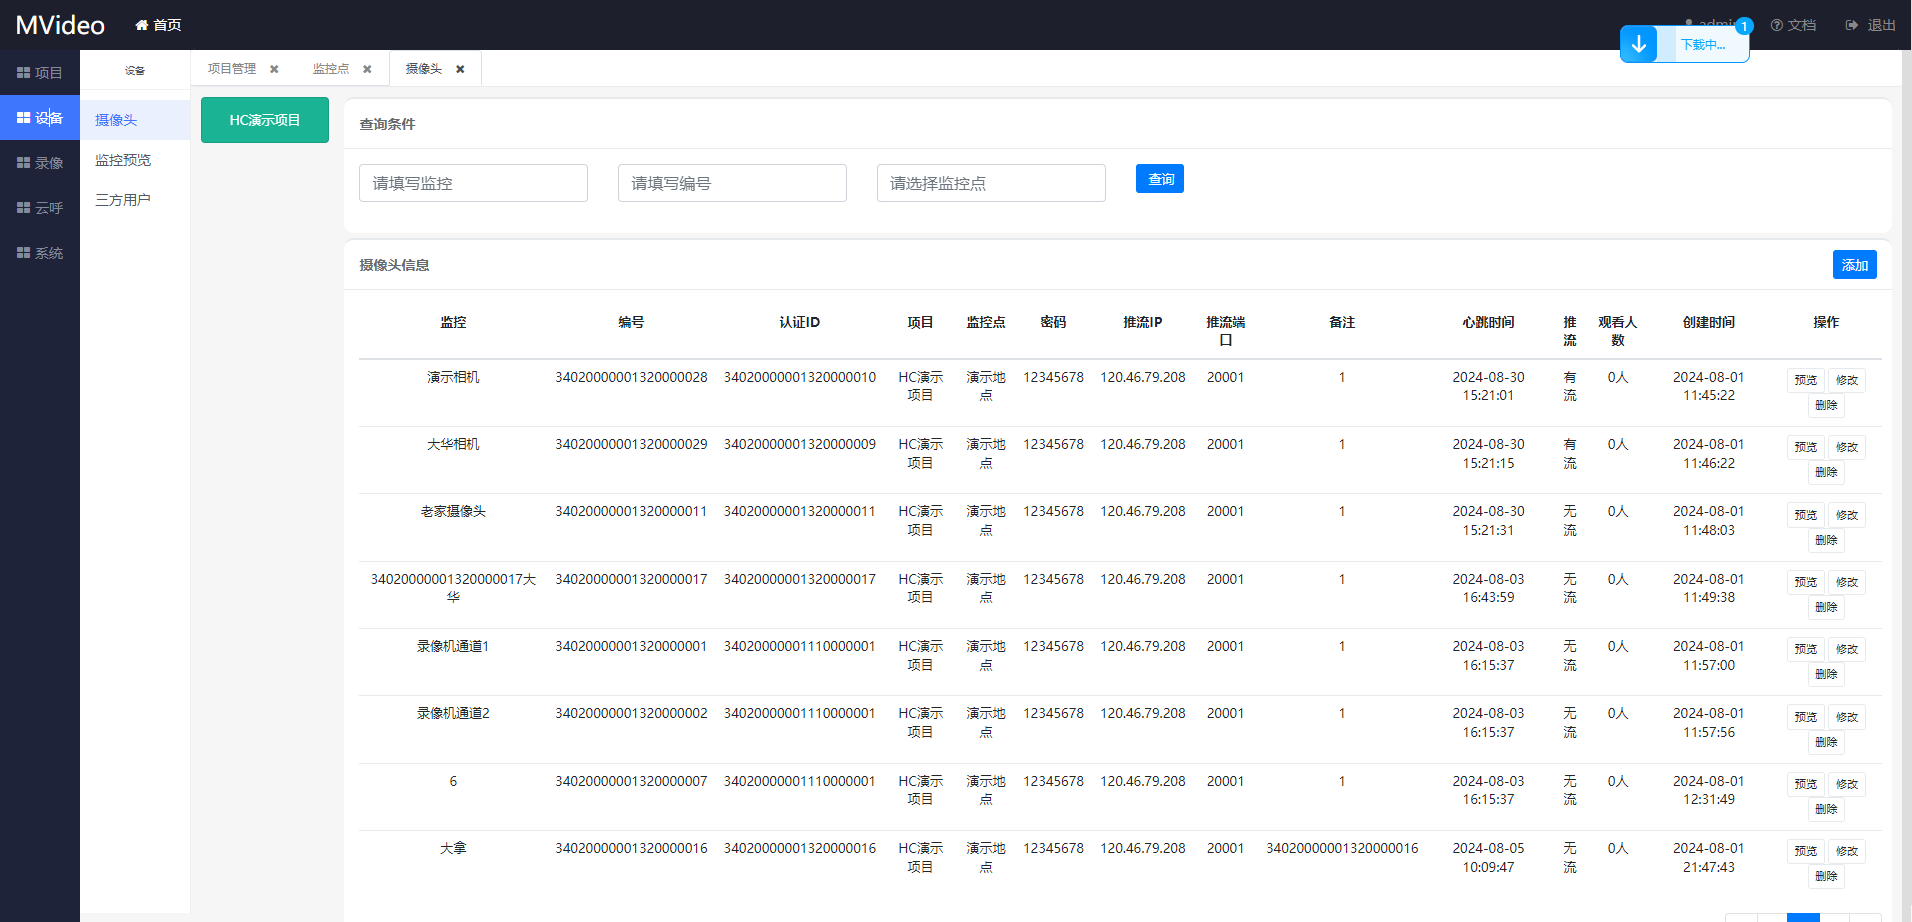This screenshot has height=922, width=1912.
Task: Select the 摄像头 tab
Action: pyautogui.click(x=424, y=69)
